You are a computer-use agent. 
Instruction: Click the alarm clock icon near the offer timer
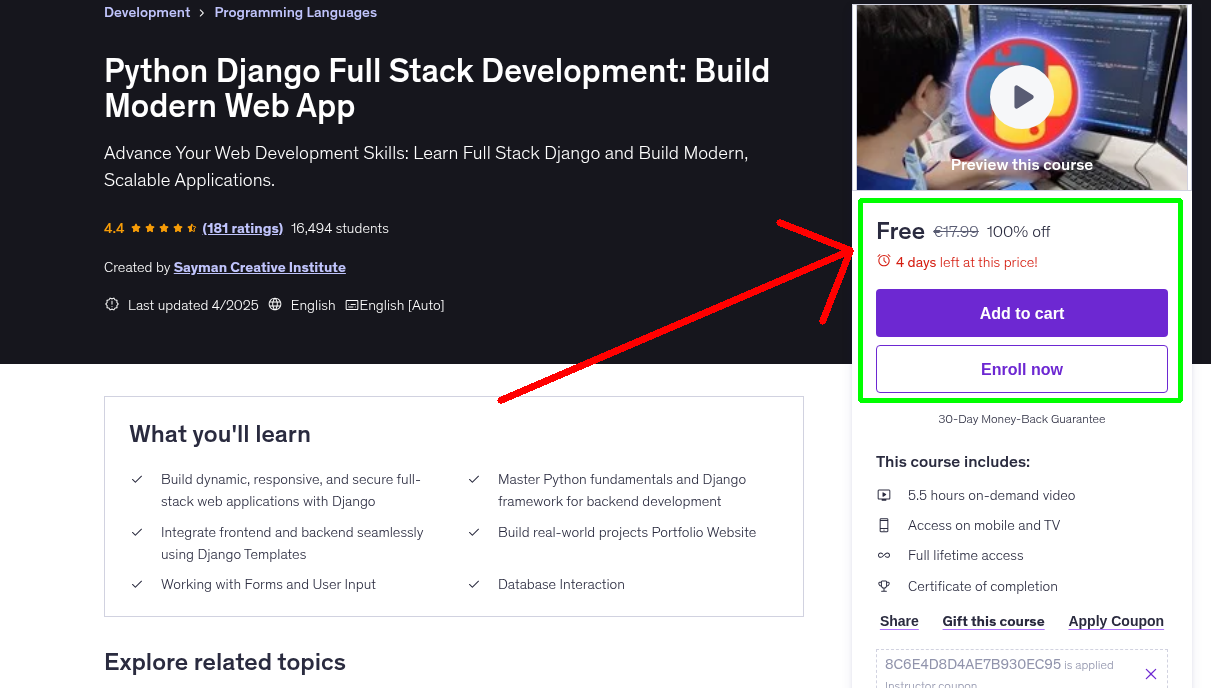coord(884,259)
